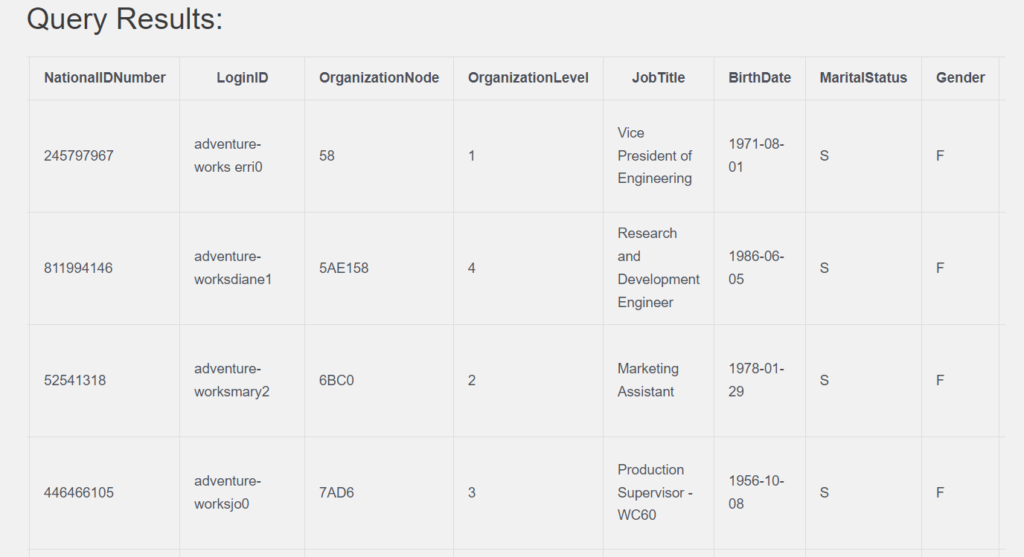Click the NationalIDNumber column header
Viewport: 1024px width, 557px height.
(105, 78)
